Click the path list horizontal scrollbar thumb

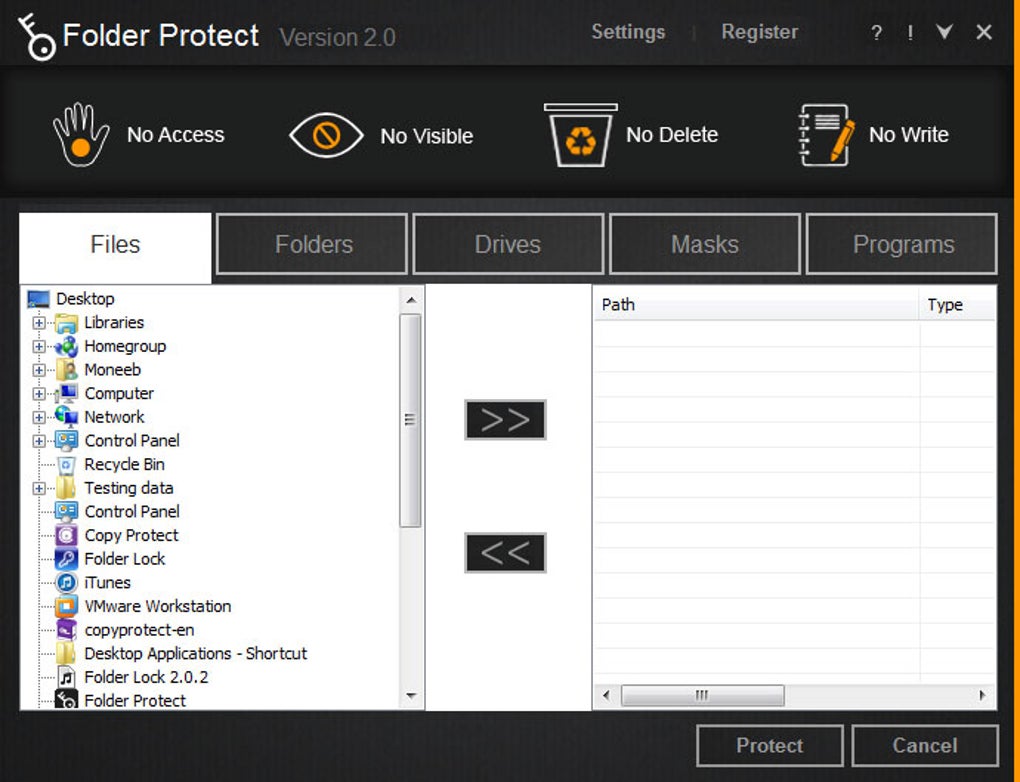tap(703, 695)
